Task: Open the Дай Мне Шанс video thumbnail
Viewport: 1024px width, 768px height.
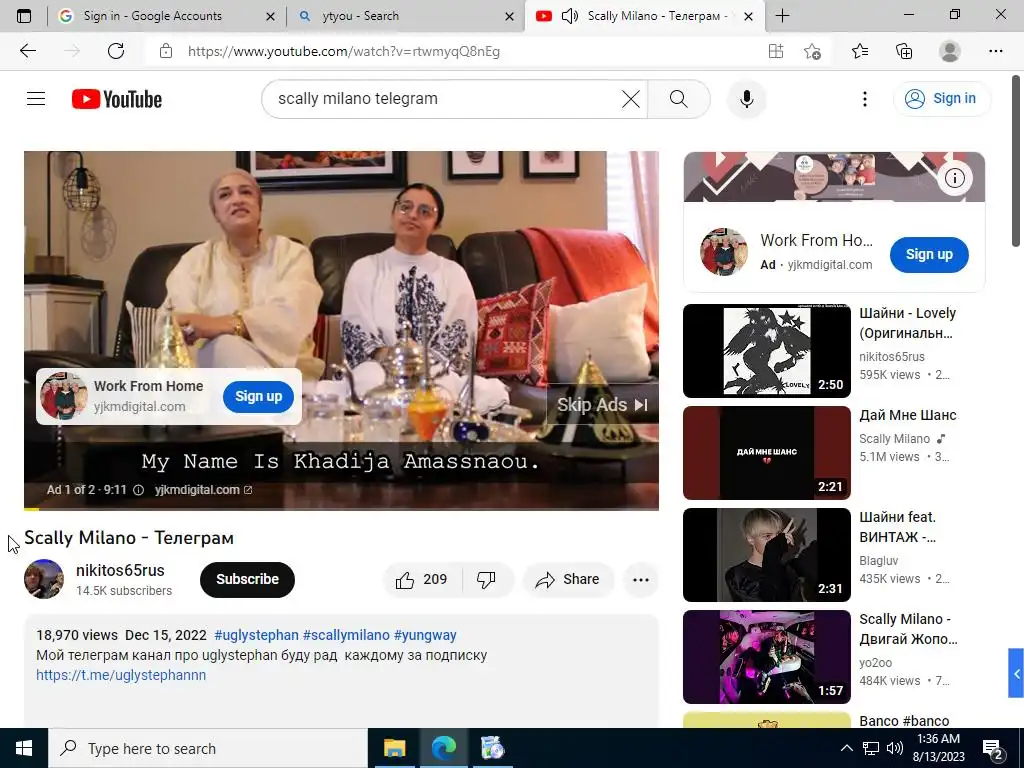Action: point(767,453)
